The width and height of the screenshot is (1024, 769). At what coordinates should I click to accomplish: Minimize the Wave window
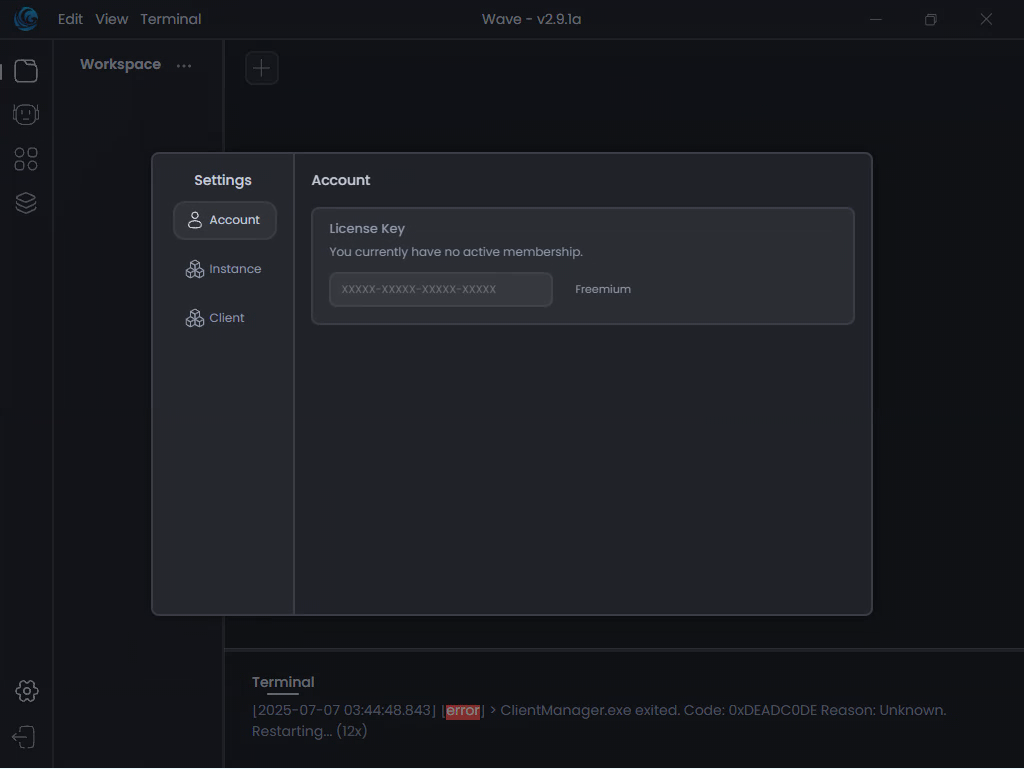(x=876, y=19)
